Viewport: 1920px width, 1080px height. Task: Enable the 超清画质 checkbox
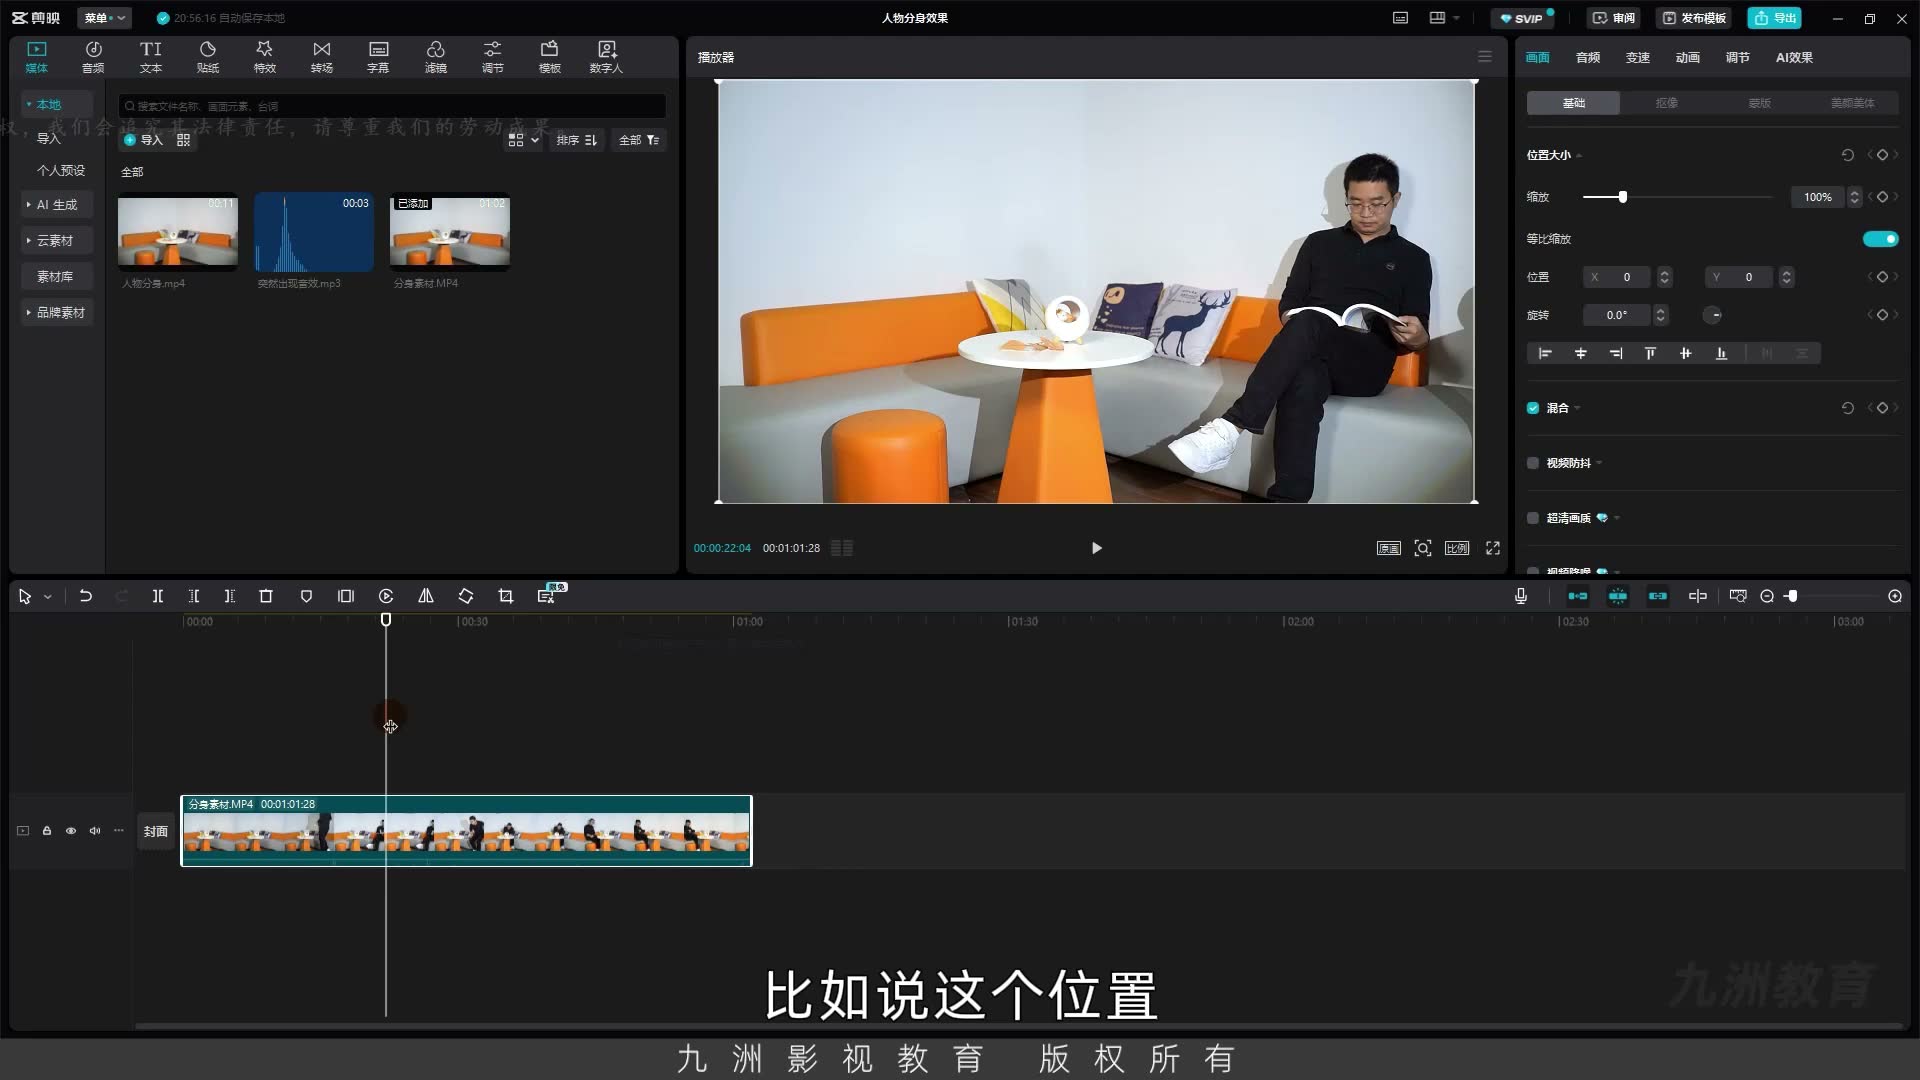[1533, 518]
